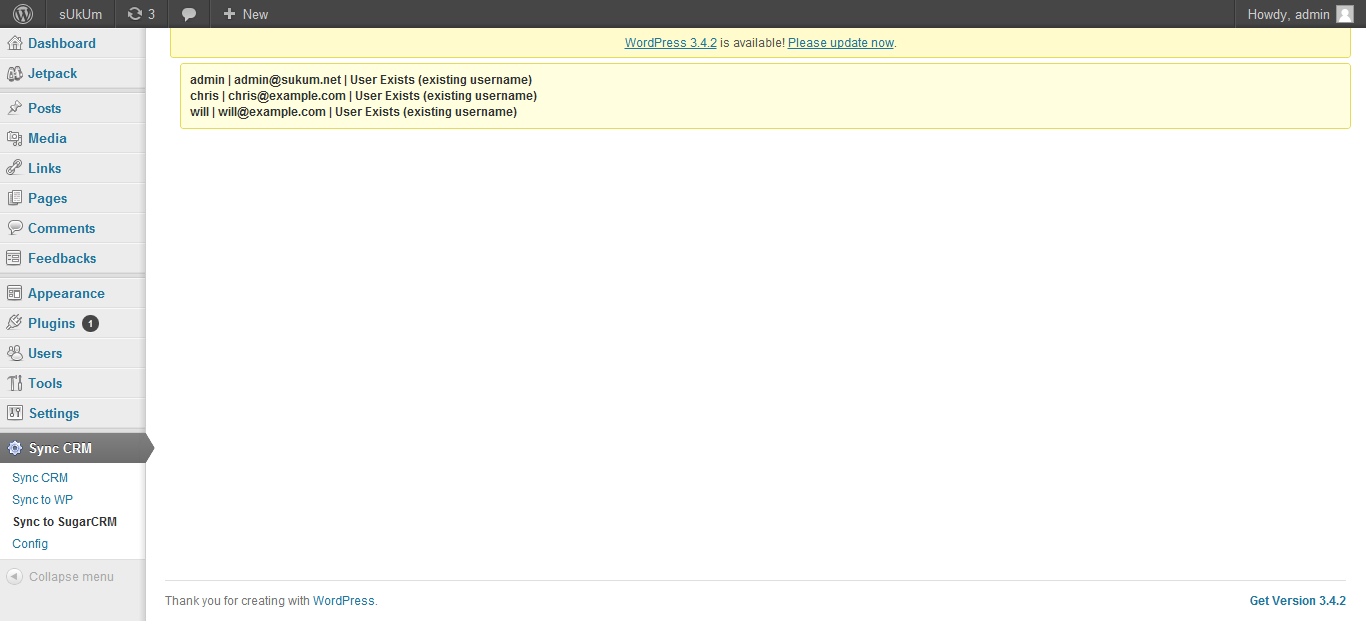The height and width of the screenshot is (621, 1366).
Task: Collapse the admin menu via Collapse menu text
Action: [71, 577]
